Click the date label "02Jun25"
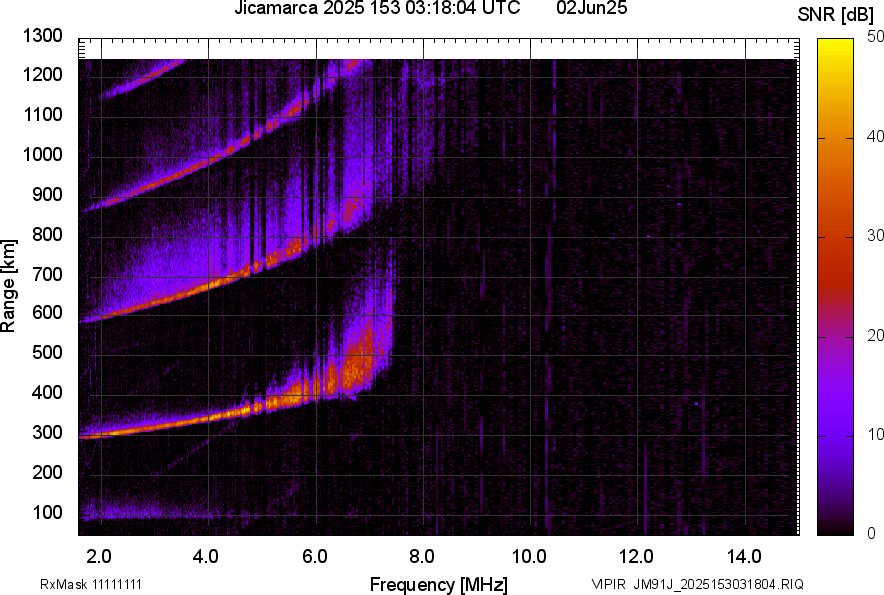This screenshot has height=595, width=884. coord(591,8)
